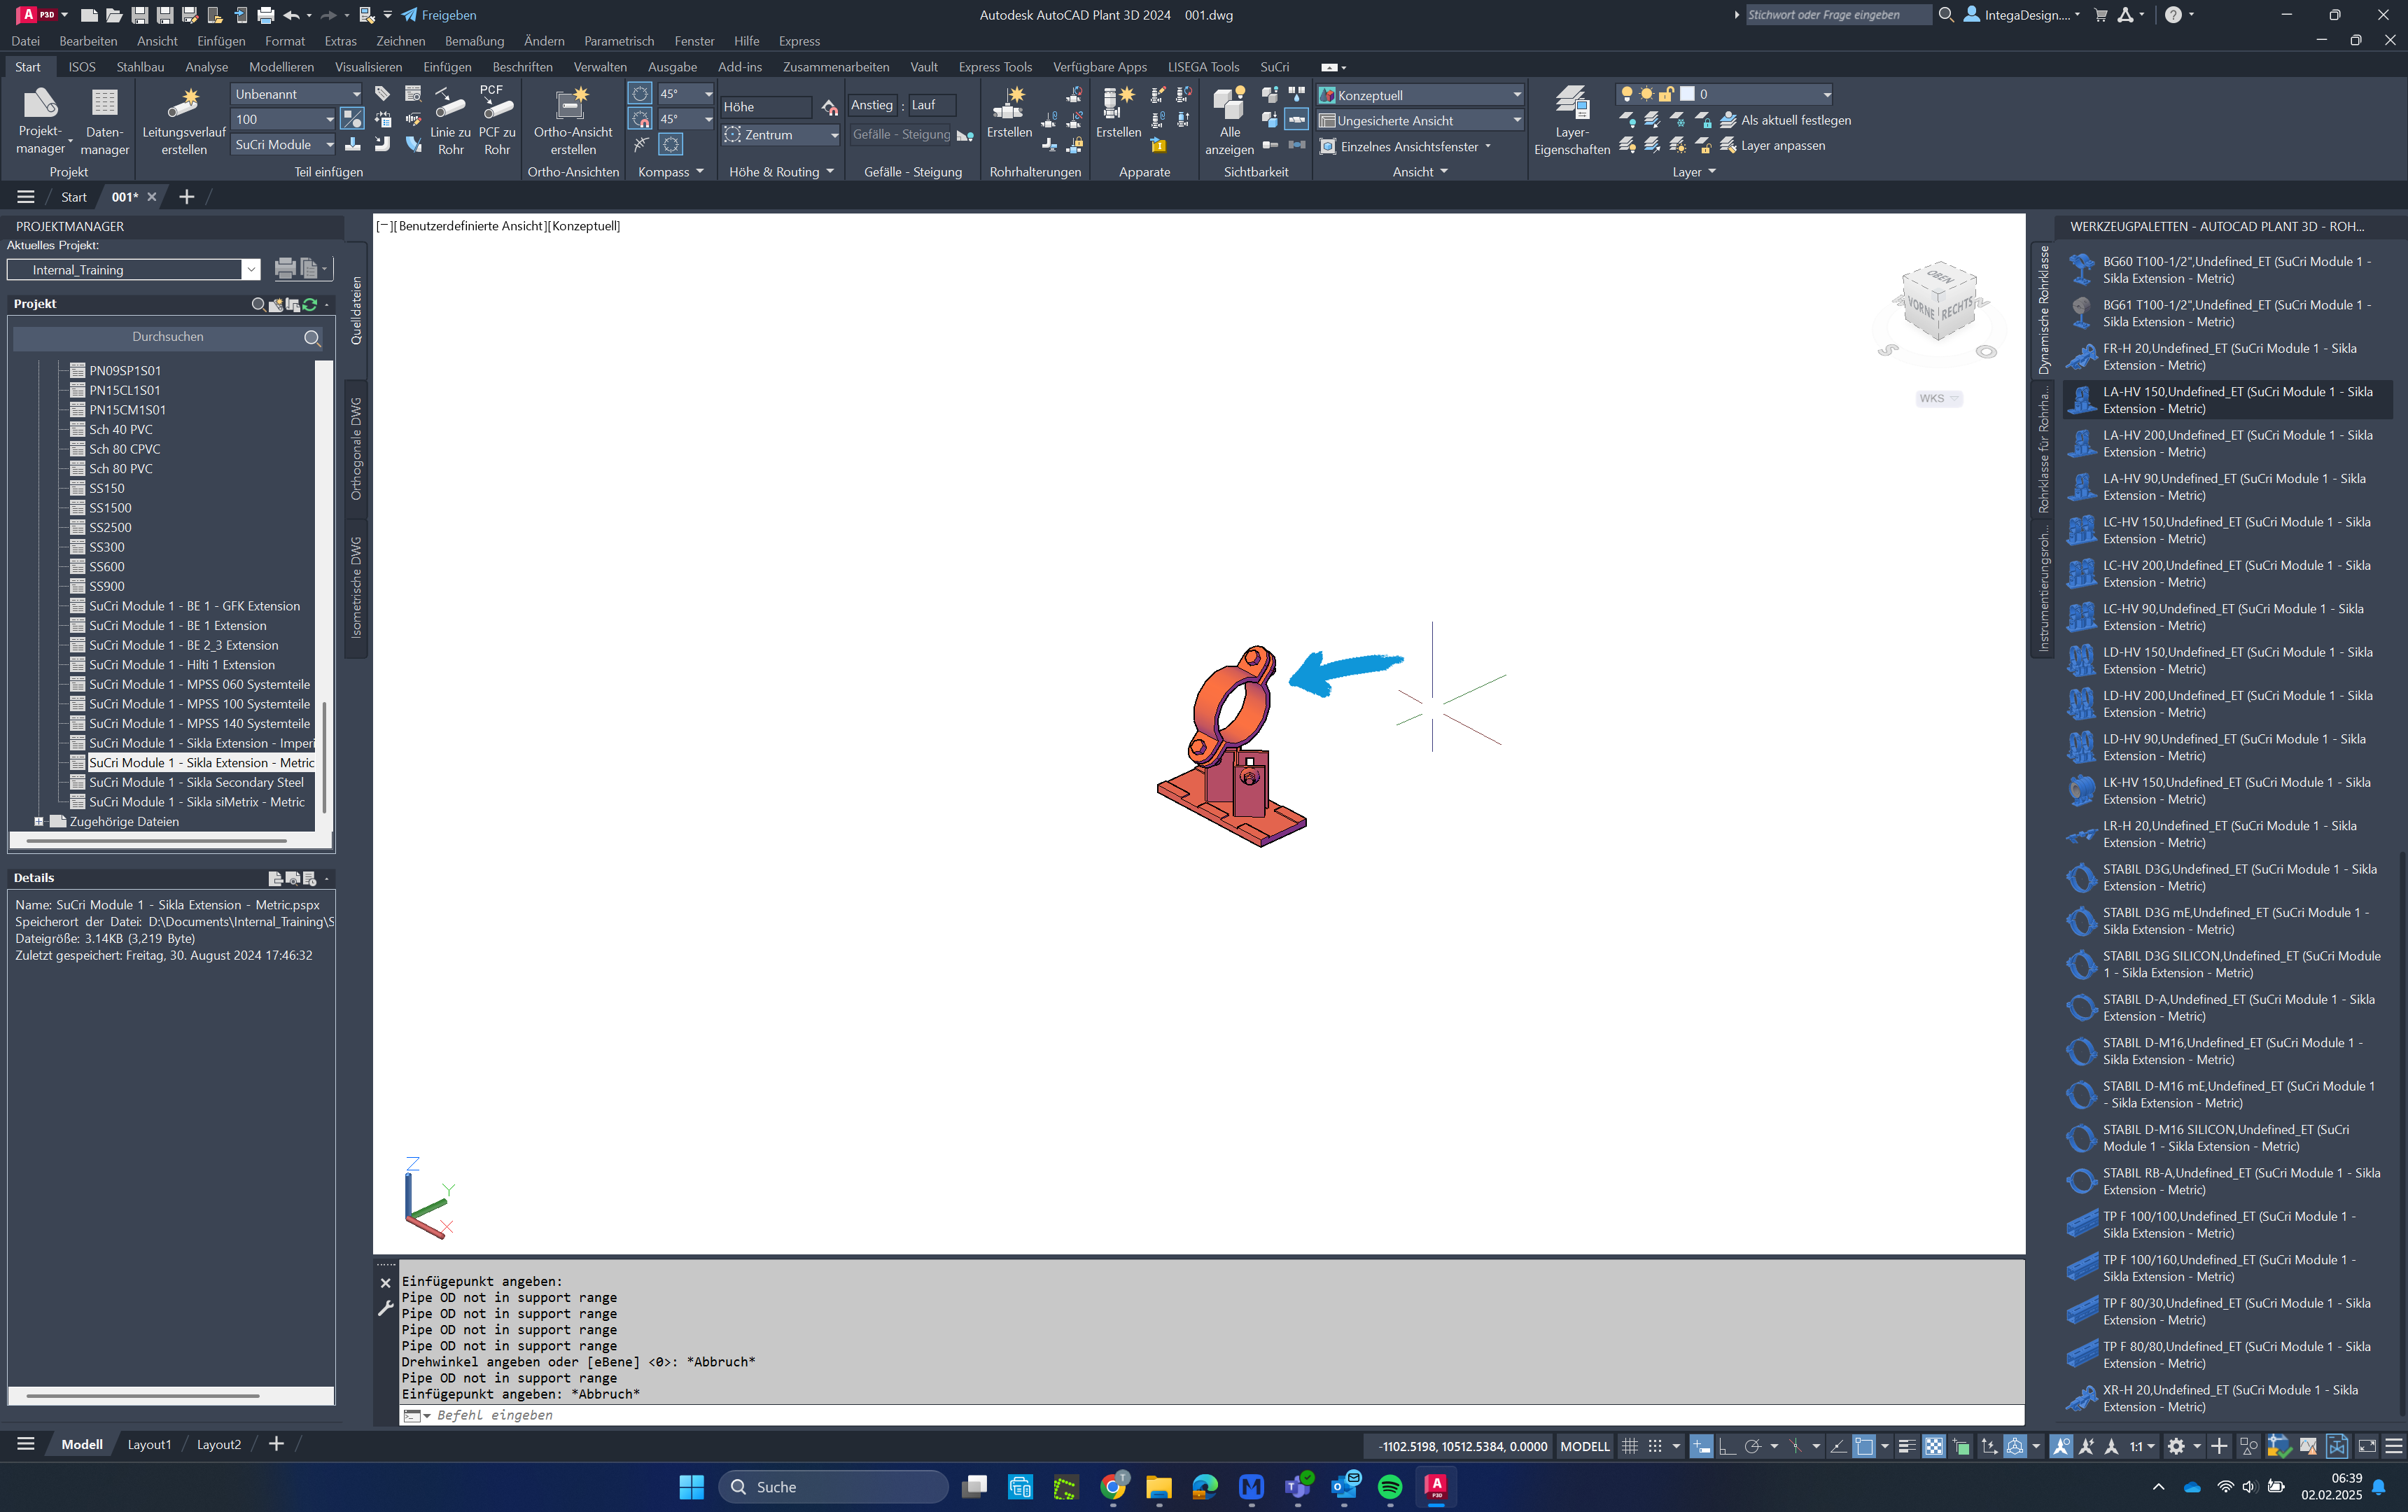The width and height of the screenshot is (2408, 1512).
Task: Open the Projektmanager ribbon tool
Action: pyautogui.click(x=41, y=120)
